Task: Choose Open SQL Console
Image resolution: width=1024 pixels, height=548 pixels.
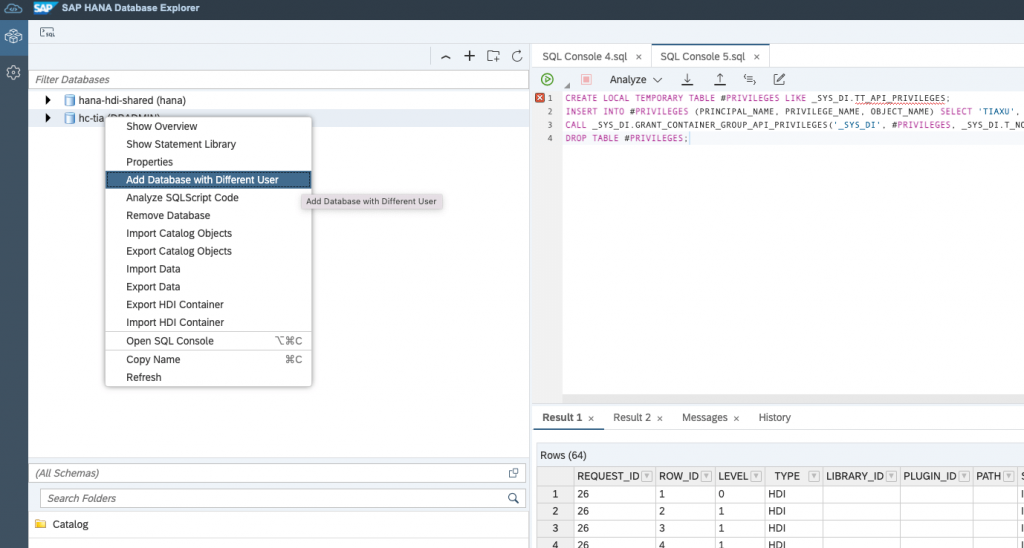Action: click(x=208, y=341)
